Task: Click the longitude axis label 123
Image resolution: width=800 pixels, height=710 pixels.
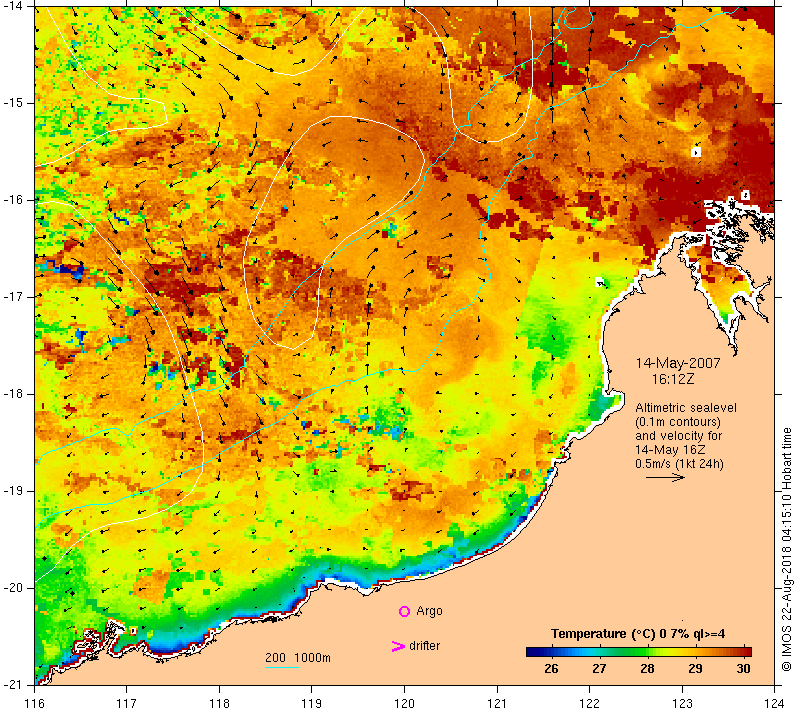Action: coord(682,703)
